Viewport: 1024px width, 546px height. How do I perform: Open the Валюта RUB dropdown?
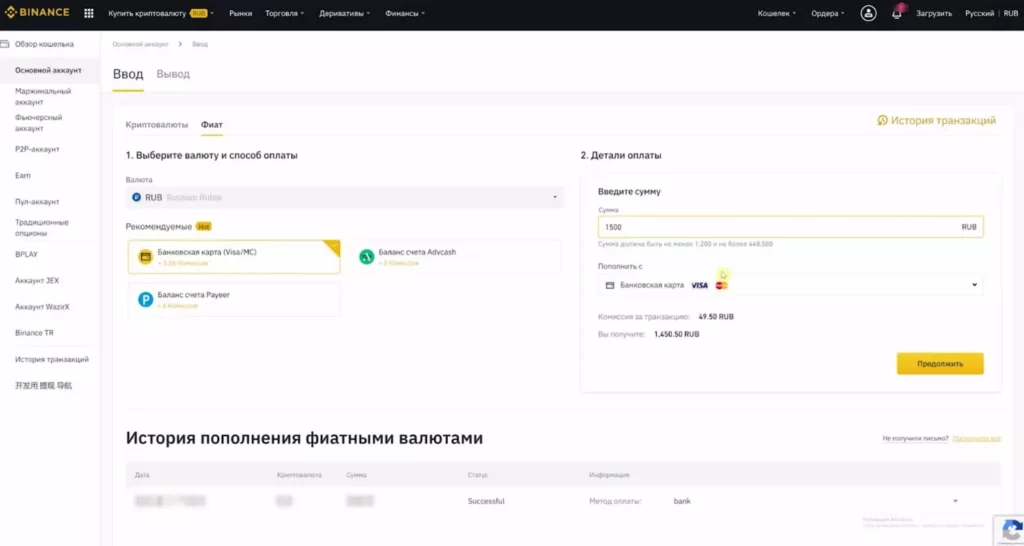coord(345,197)
